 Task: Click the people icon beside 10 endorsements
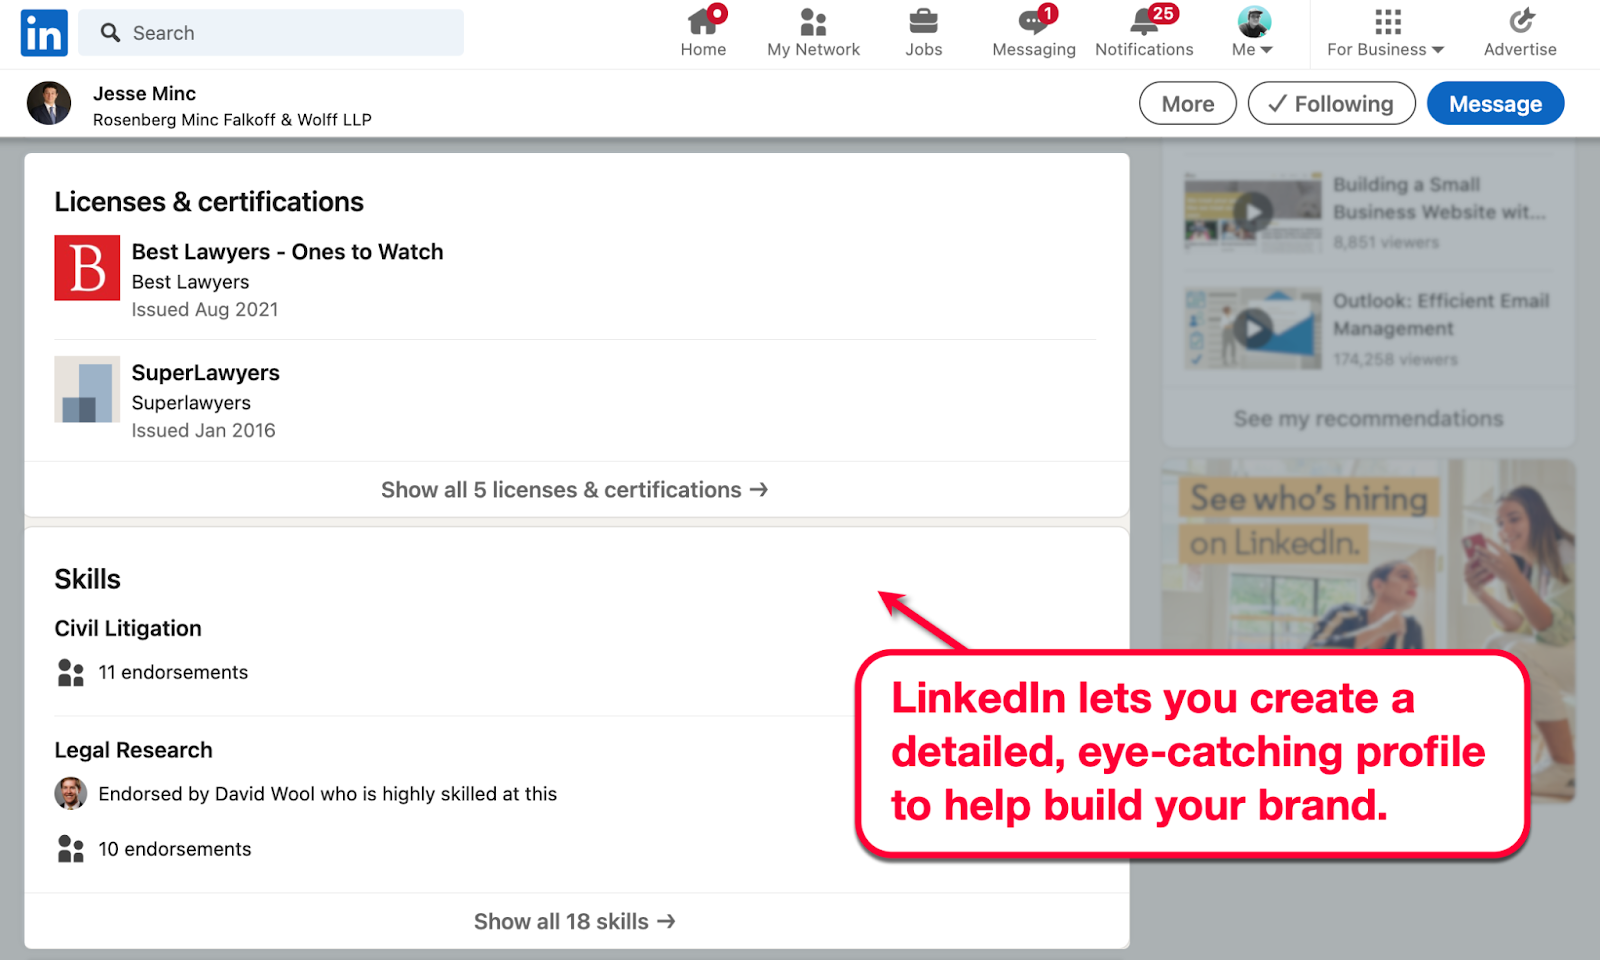[71, 849]
